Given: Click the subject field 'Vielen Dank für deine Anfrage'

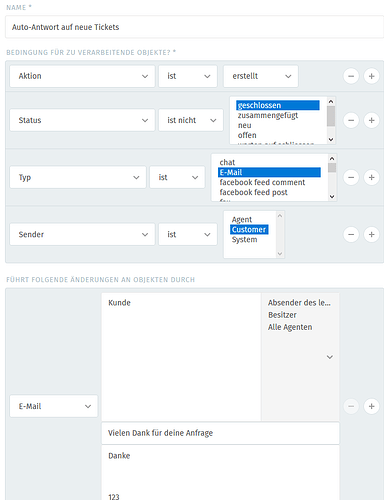Looking at the screenshot, I should pos(220,433).
